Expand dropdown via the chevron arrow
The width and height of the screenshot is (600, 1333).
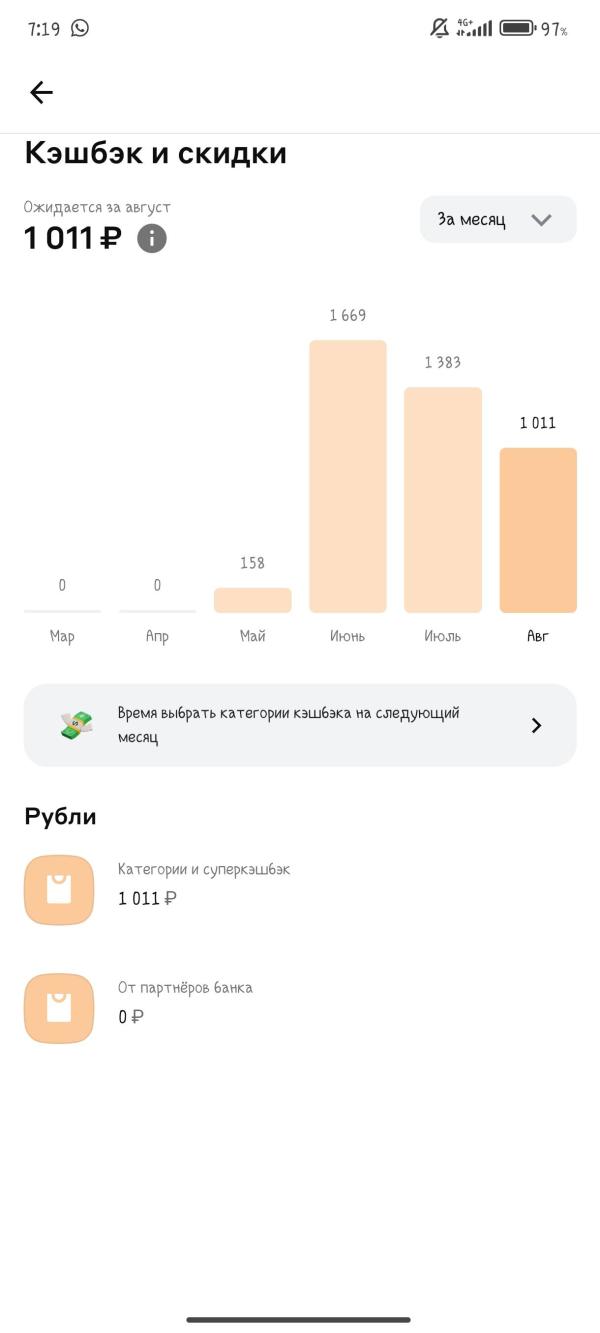(541, 220)
